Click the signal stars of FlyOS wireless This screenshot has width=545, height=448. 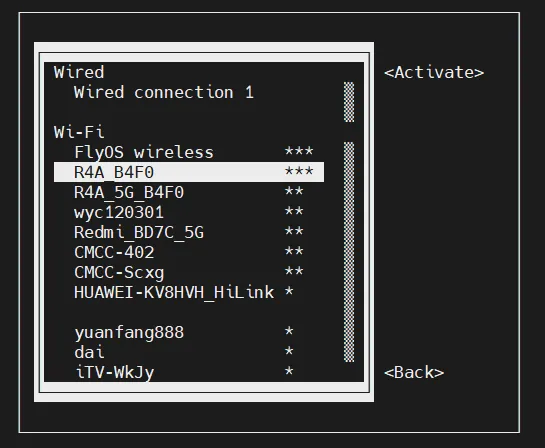pos(299,151)
